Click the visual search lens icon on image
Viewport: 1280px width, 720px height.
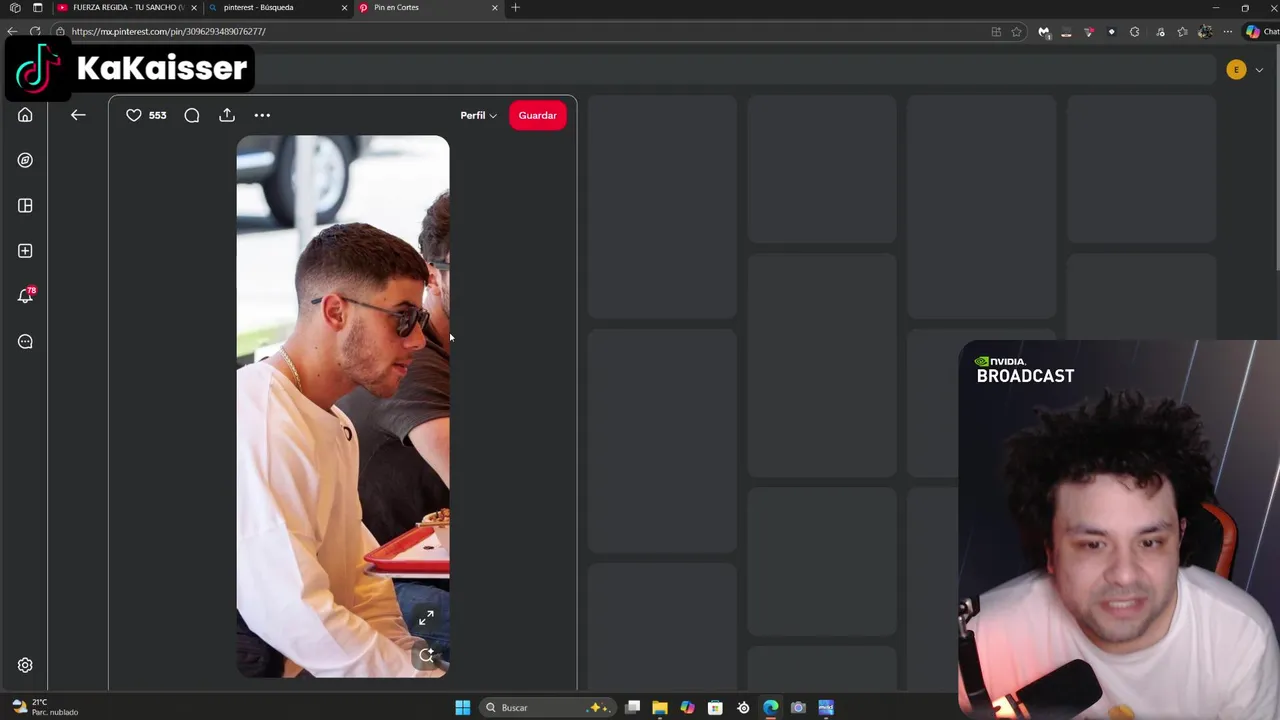pos(426,655)
